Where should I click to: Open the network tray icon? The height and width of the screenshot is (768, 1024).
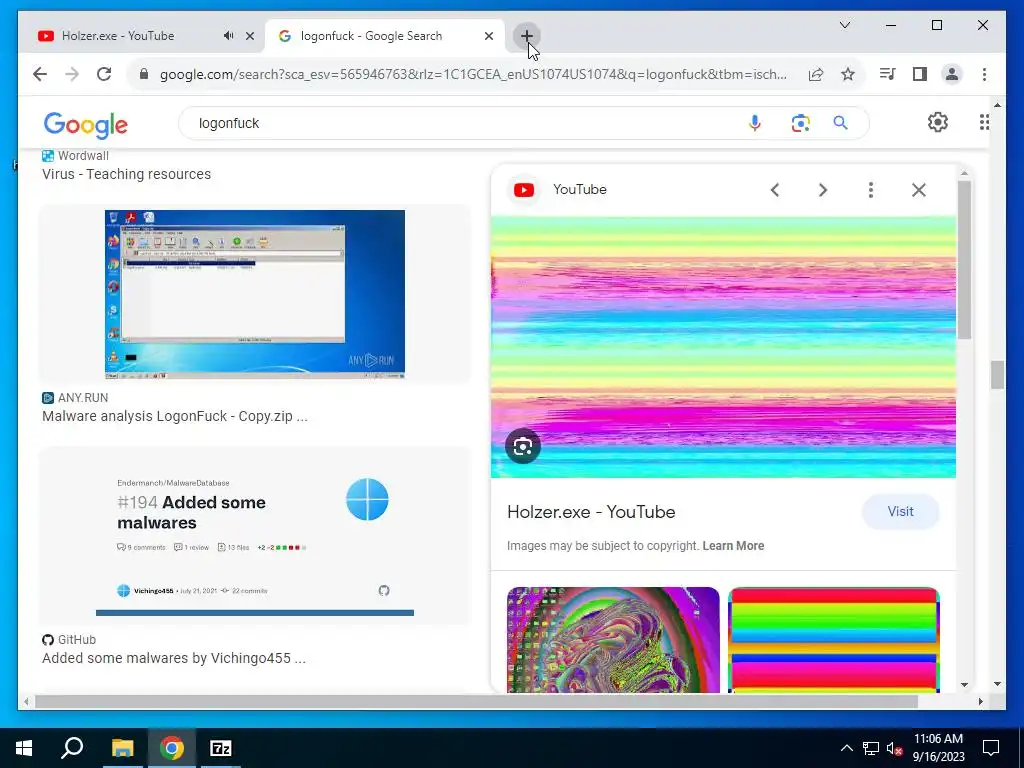tap(871, 748)
